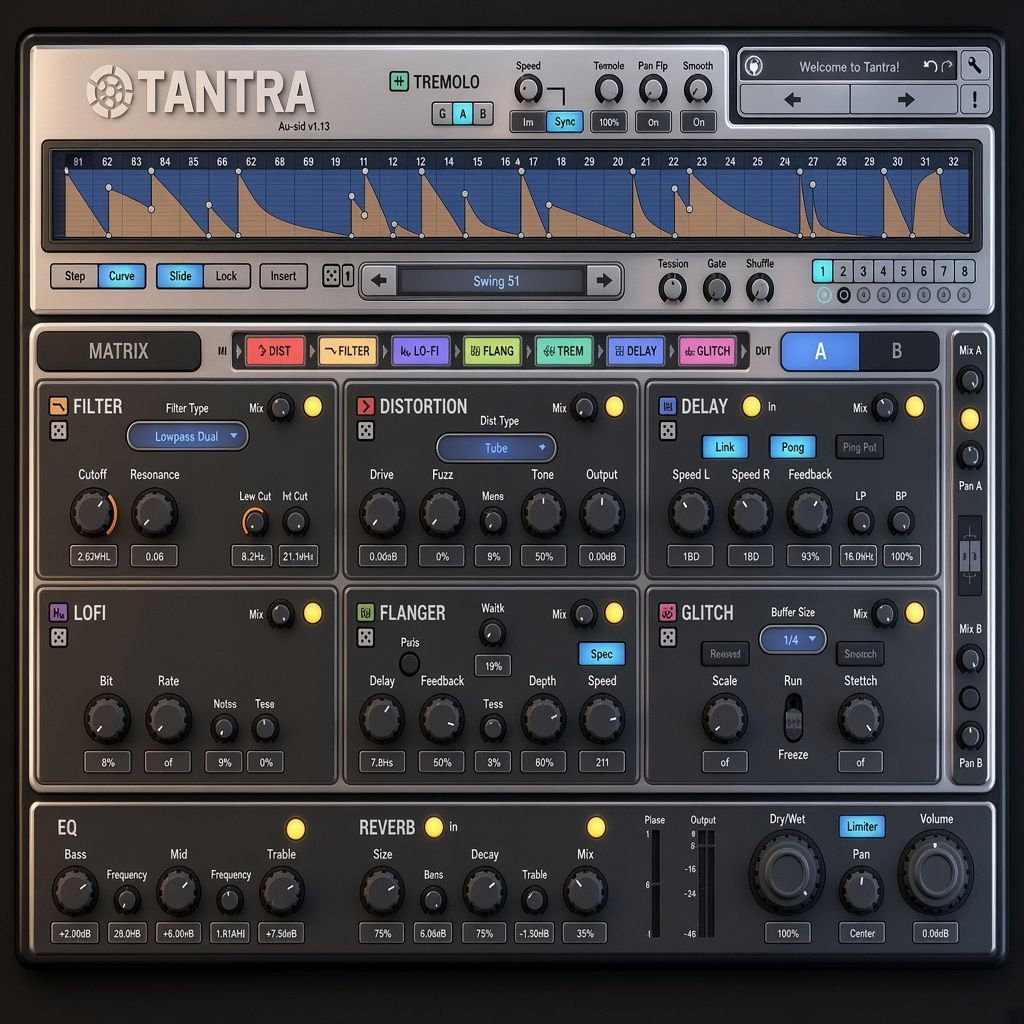This screenshot has width=1024, height=1024.
Task: Click the Lofi module purple icon
Action: 58,613
